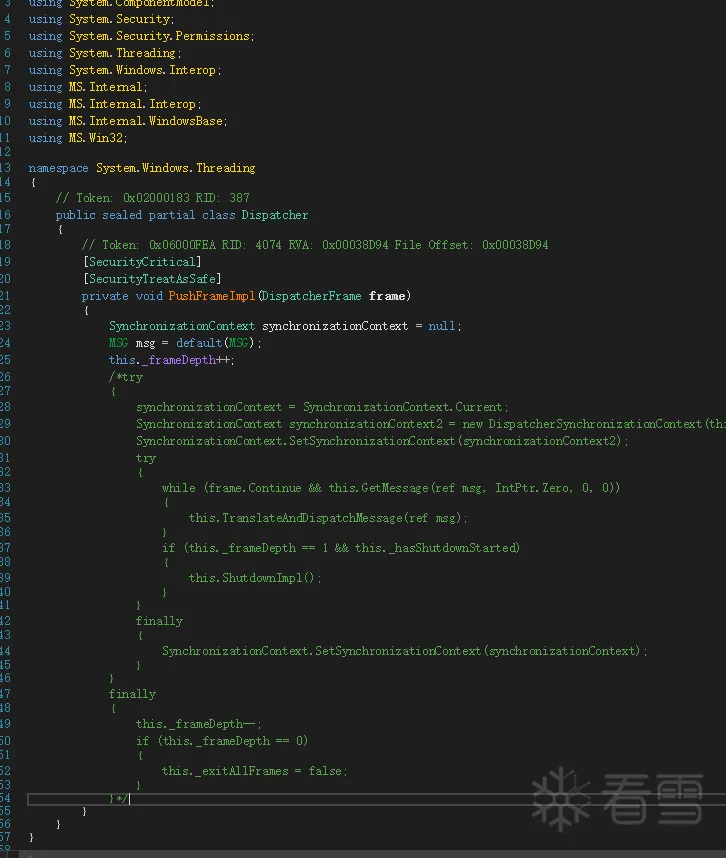The image size is (726, 858).
Task: Click the 'DispatcherFrame' parameter type
Action: 311,296
